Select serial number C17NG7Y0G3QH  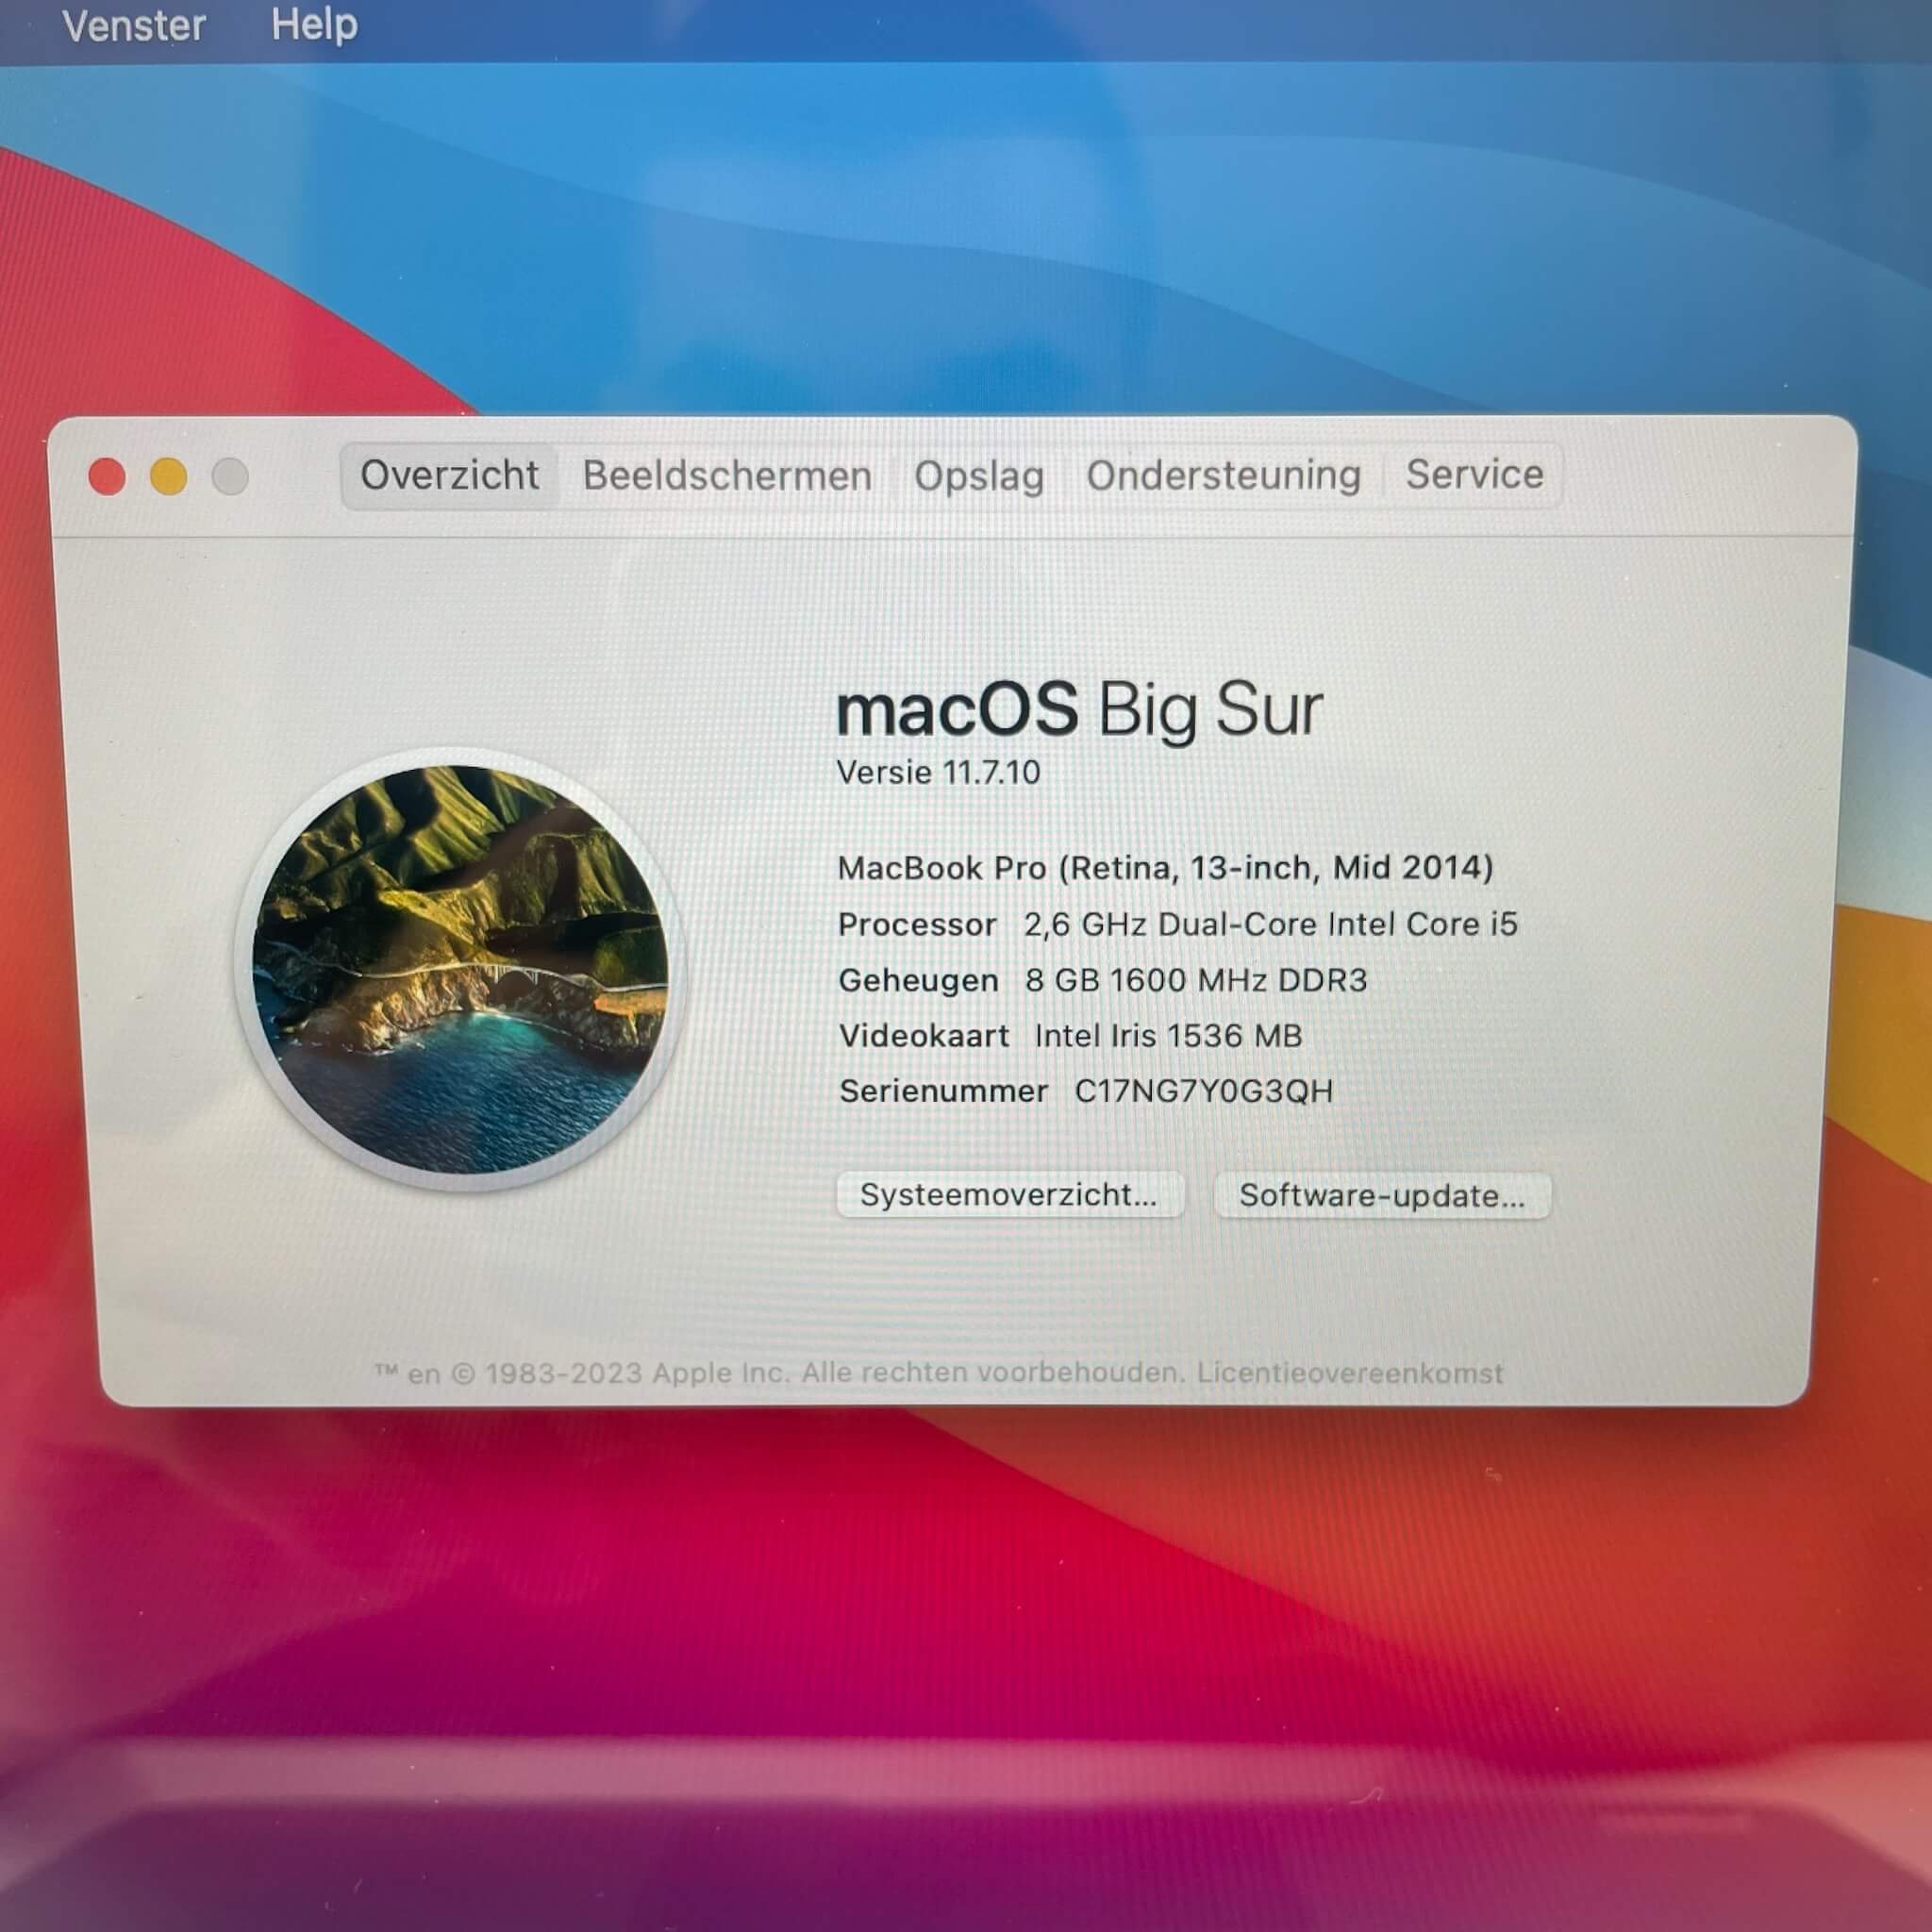(x=1203, y=1091)
